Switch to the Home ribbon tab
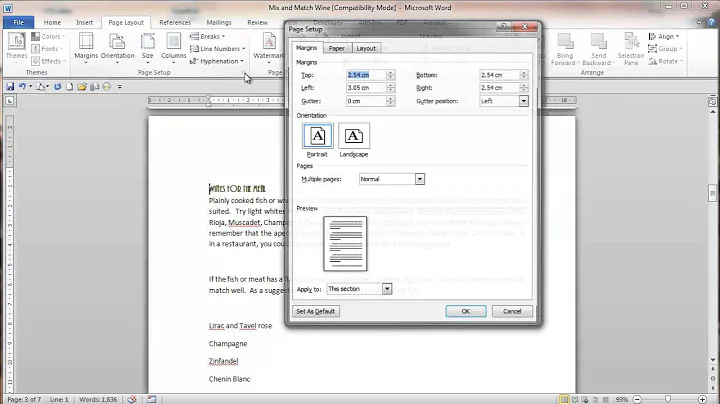 coord(52,22)
